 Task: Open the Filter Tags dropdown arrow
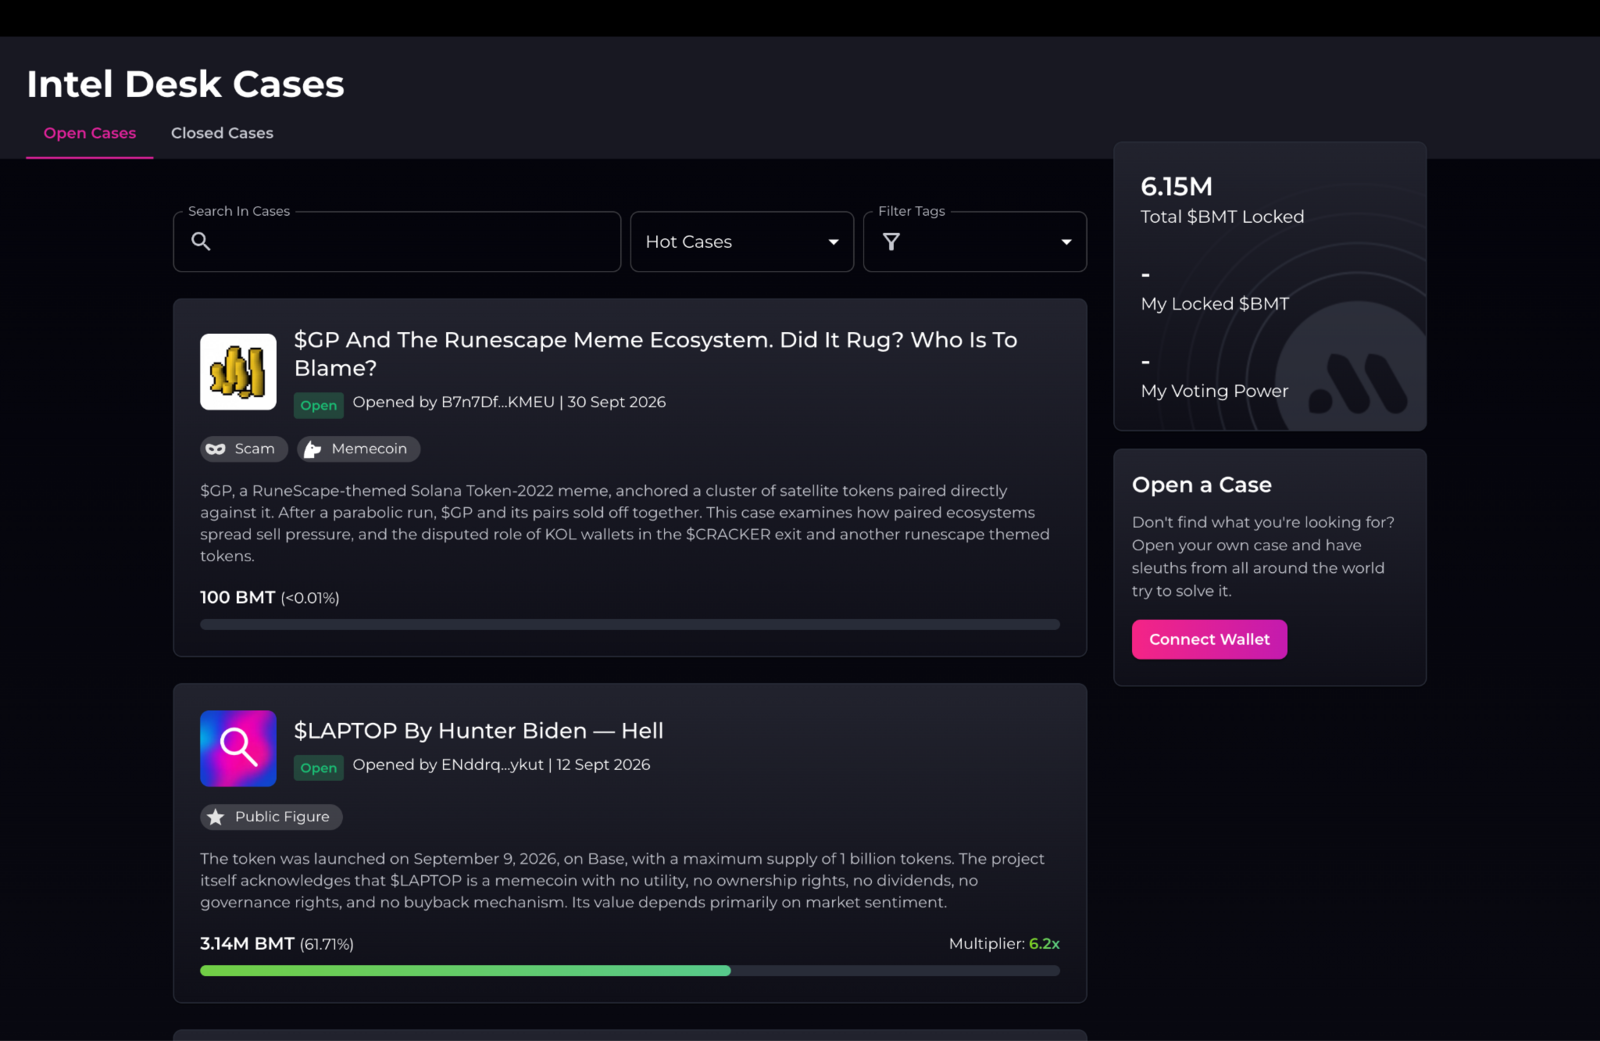1066,242
